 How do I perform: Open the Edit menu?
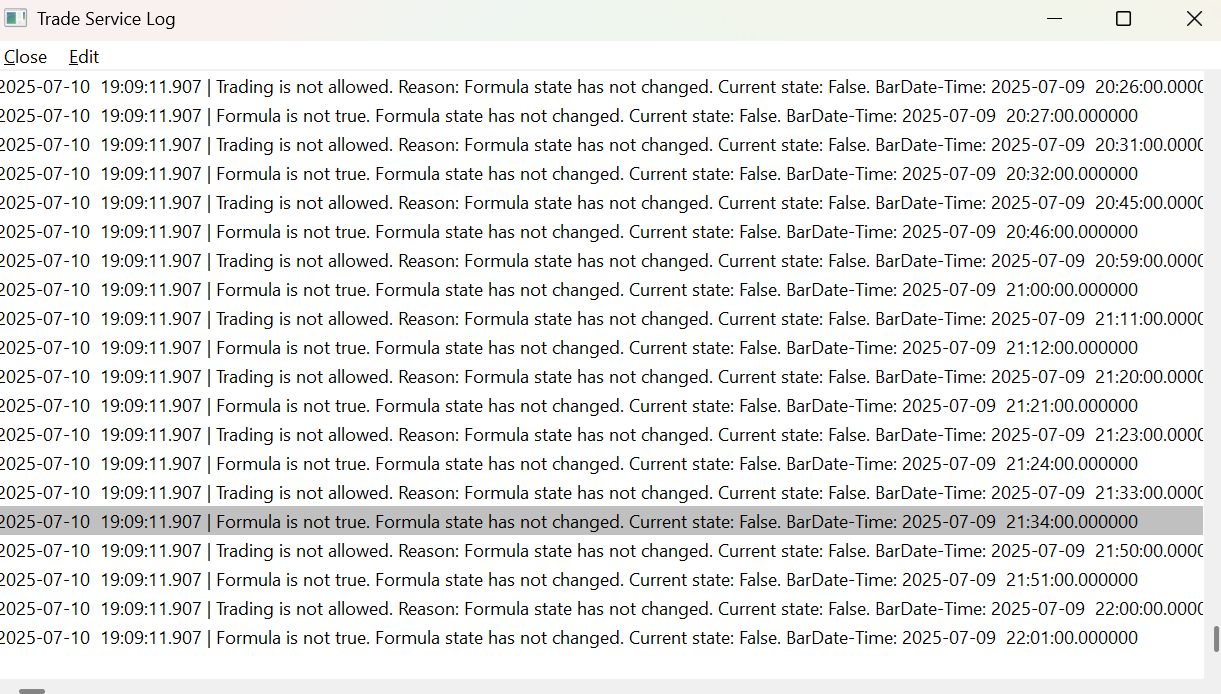84,57
